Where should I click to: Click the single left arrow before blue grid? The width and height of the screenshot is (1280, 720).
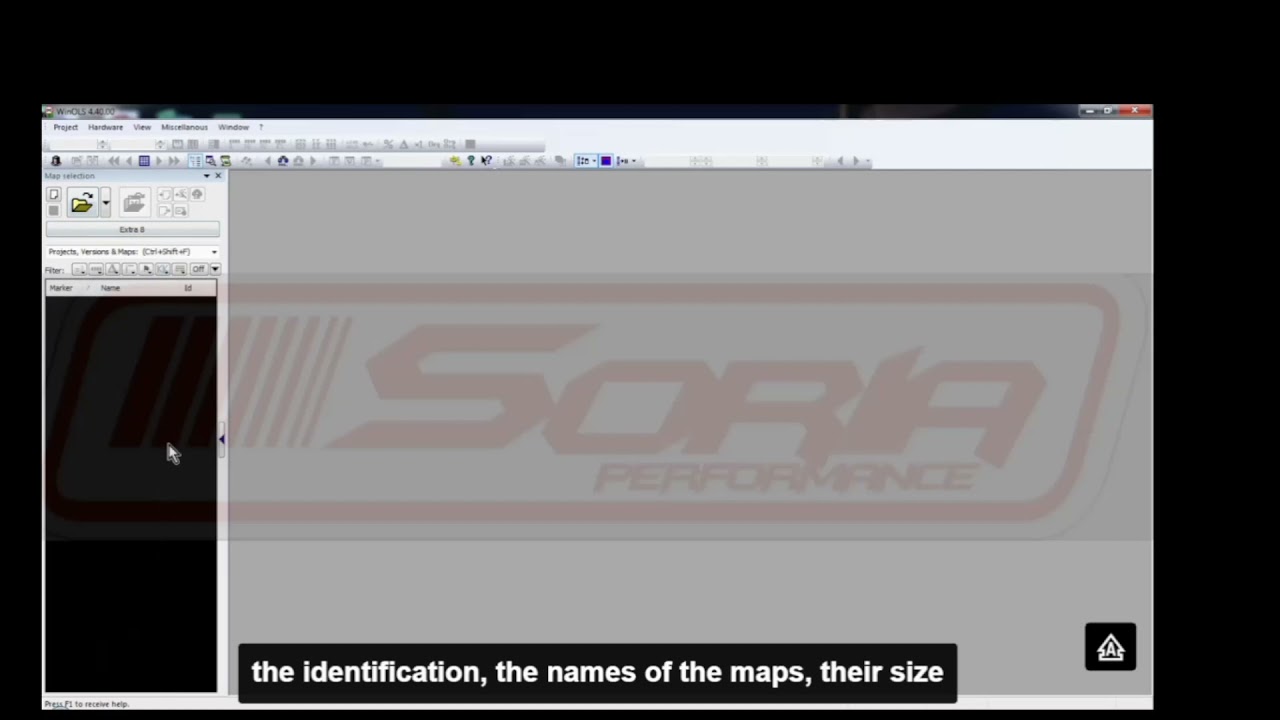click(129, 161)
